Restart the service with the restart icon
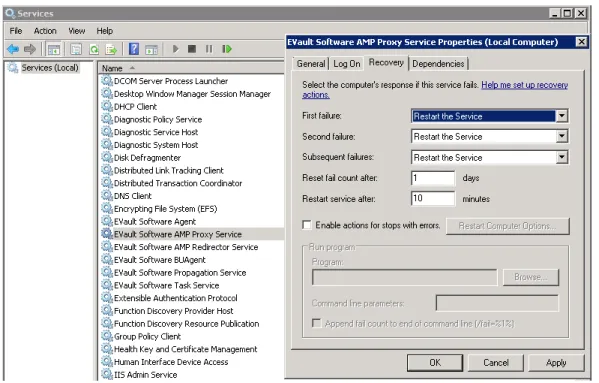This screenshot has height=383, width=599. coord(227,49)
